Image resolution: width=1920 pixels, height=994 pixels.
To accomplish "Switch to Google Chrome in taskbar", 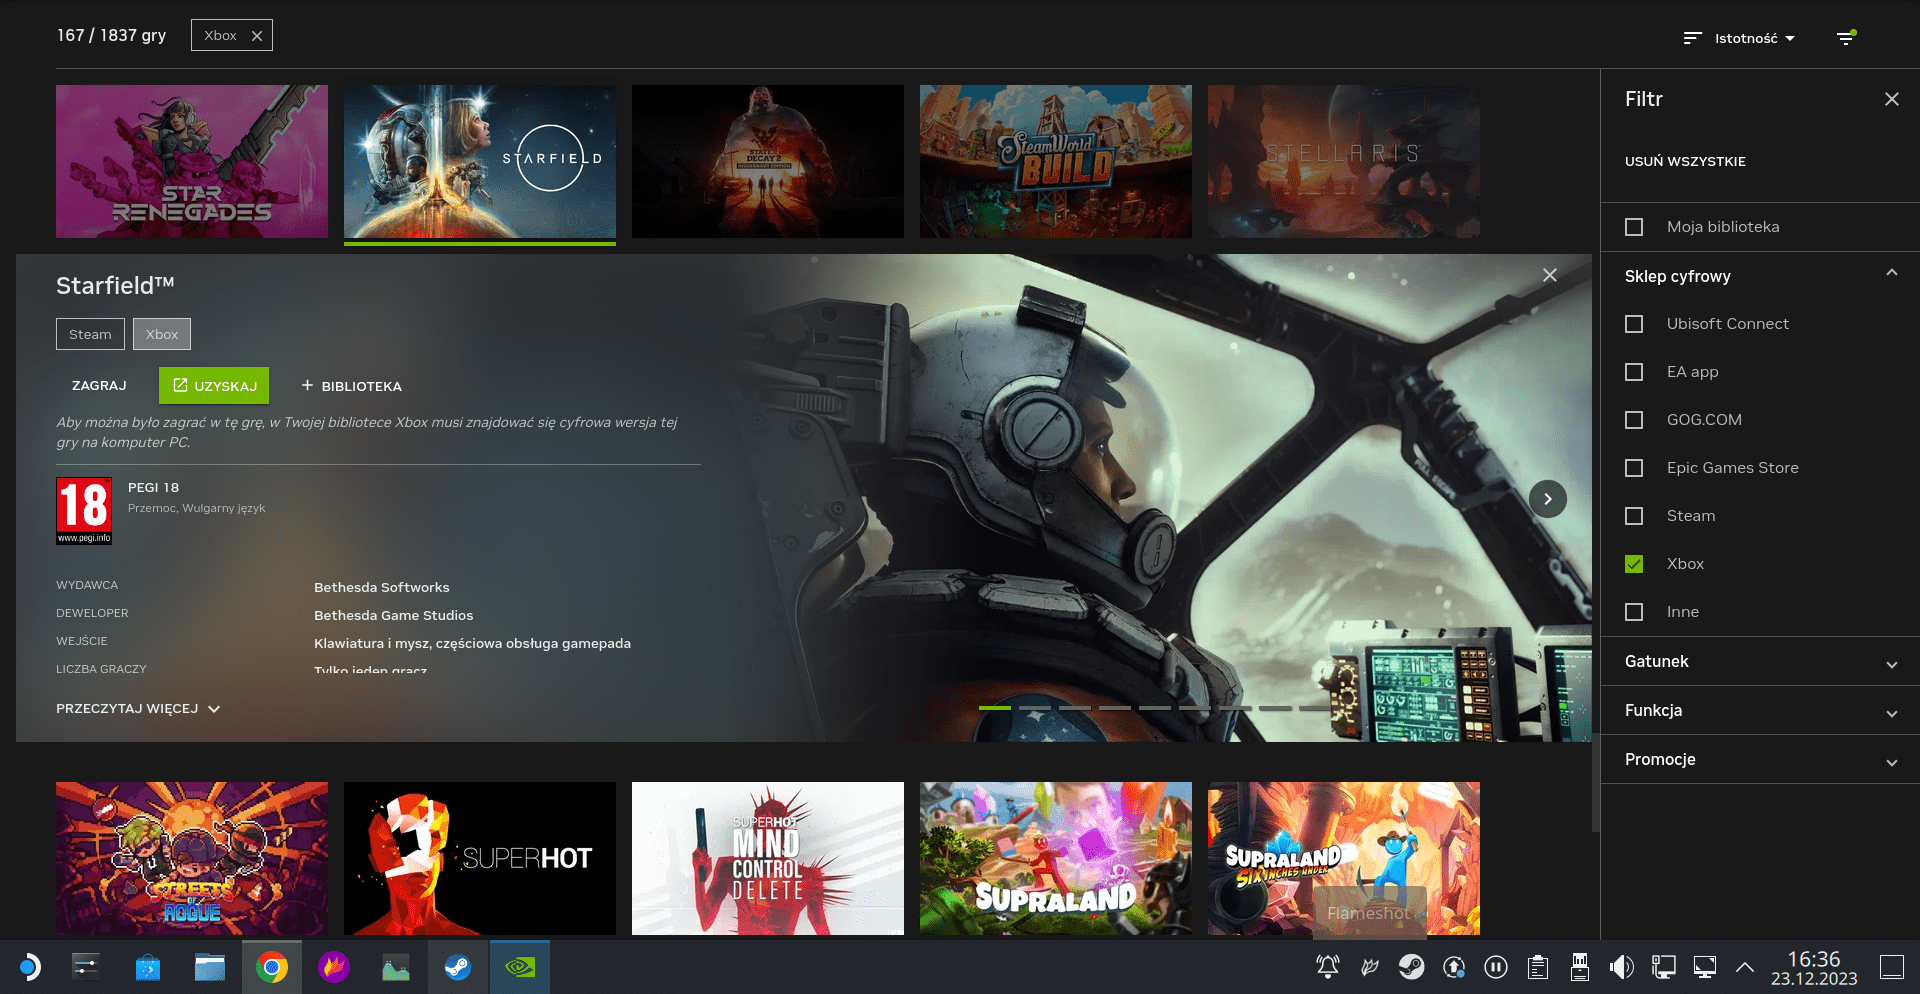I will click(272, 967).
